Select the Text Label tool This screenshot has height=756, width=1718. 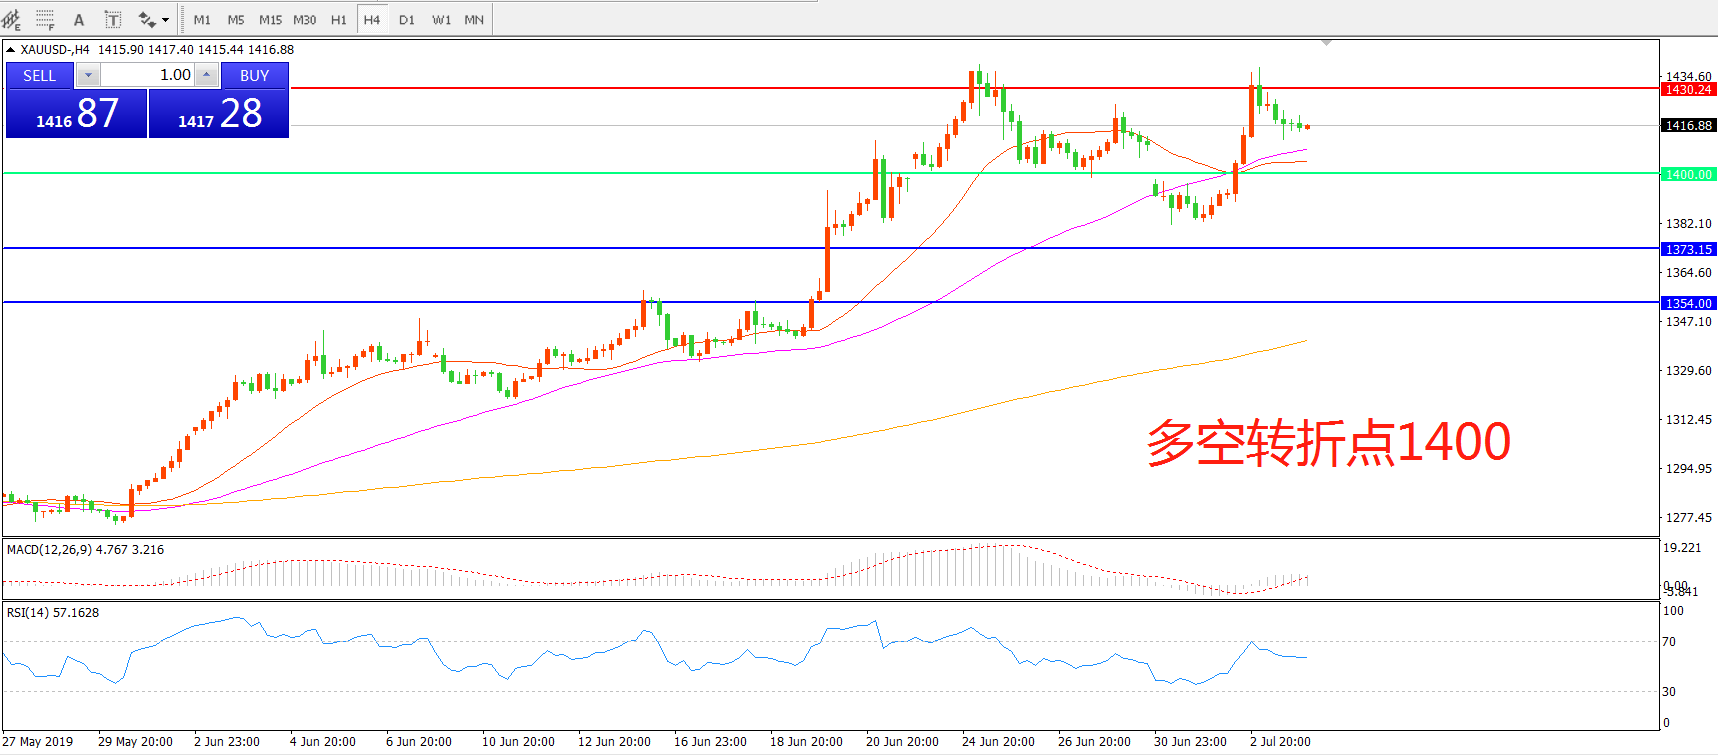(113, 19)
